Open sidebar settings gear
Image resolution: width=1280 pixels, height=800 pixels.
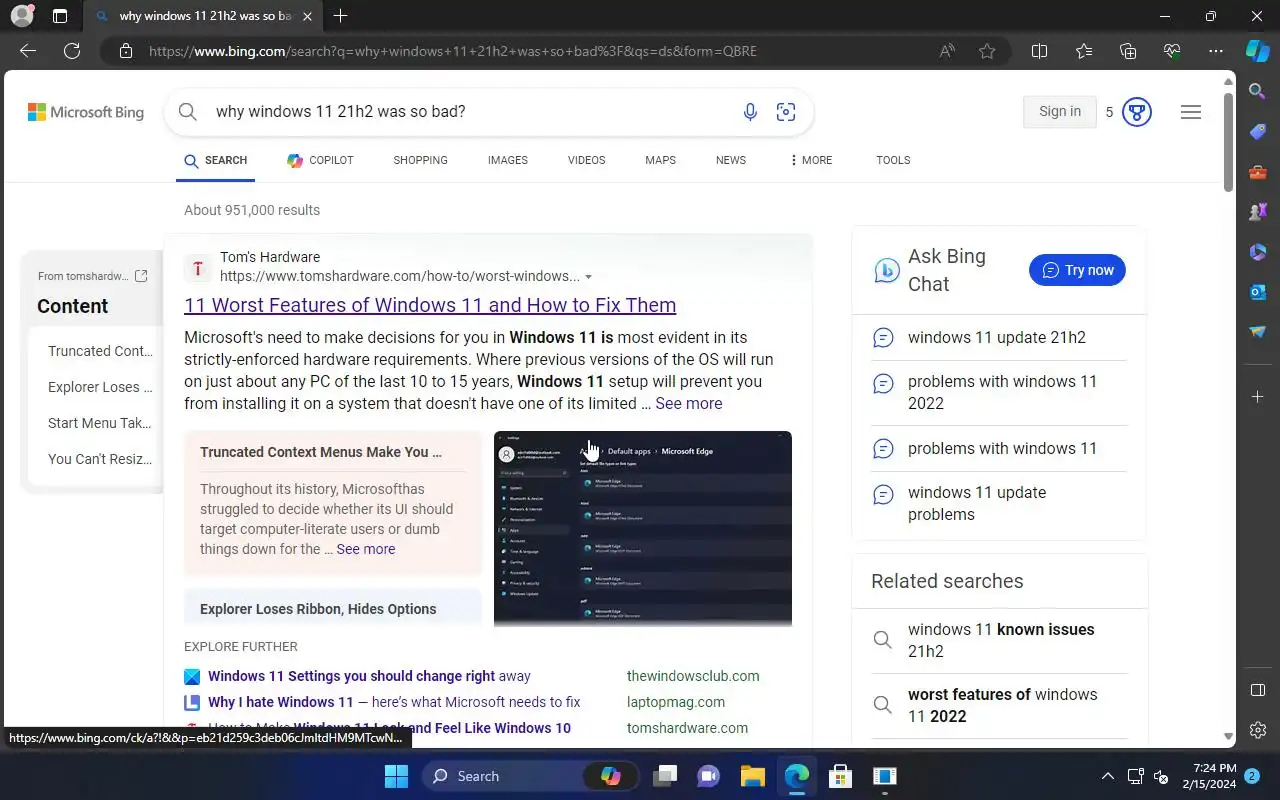coord(1258,730)
